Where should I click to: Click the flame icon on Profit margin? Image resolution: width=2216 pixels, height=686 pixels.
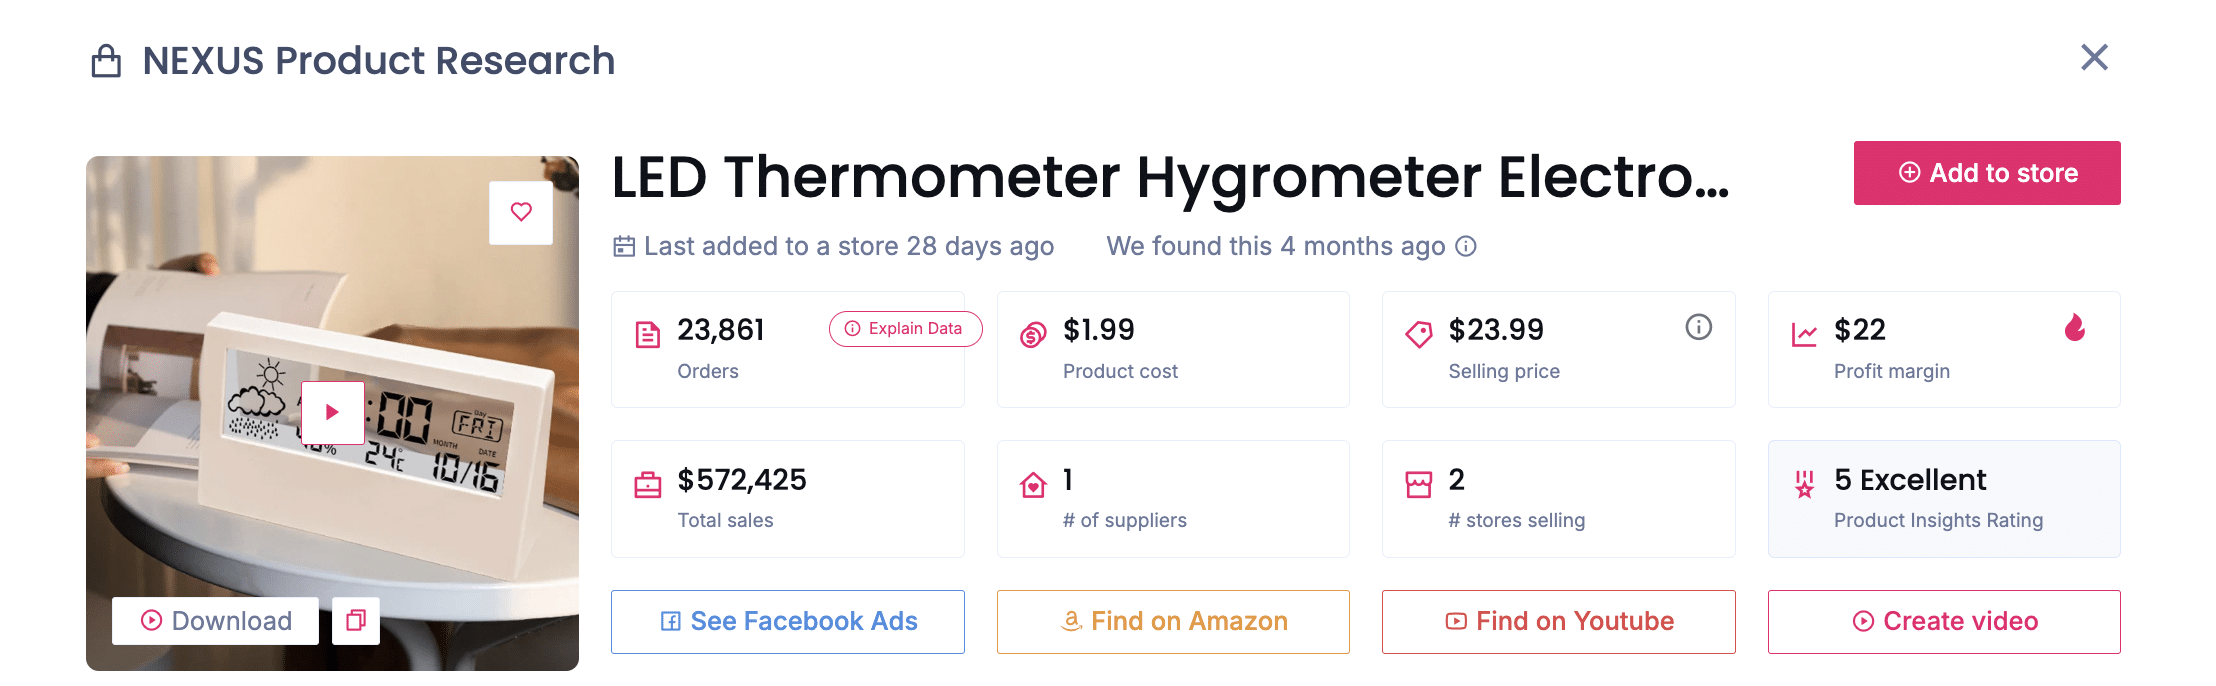[2075, 328]
